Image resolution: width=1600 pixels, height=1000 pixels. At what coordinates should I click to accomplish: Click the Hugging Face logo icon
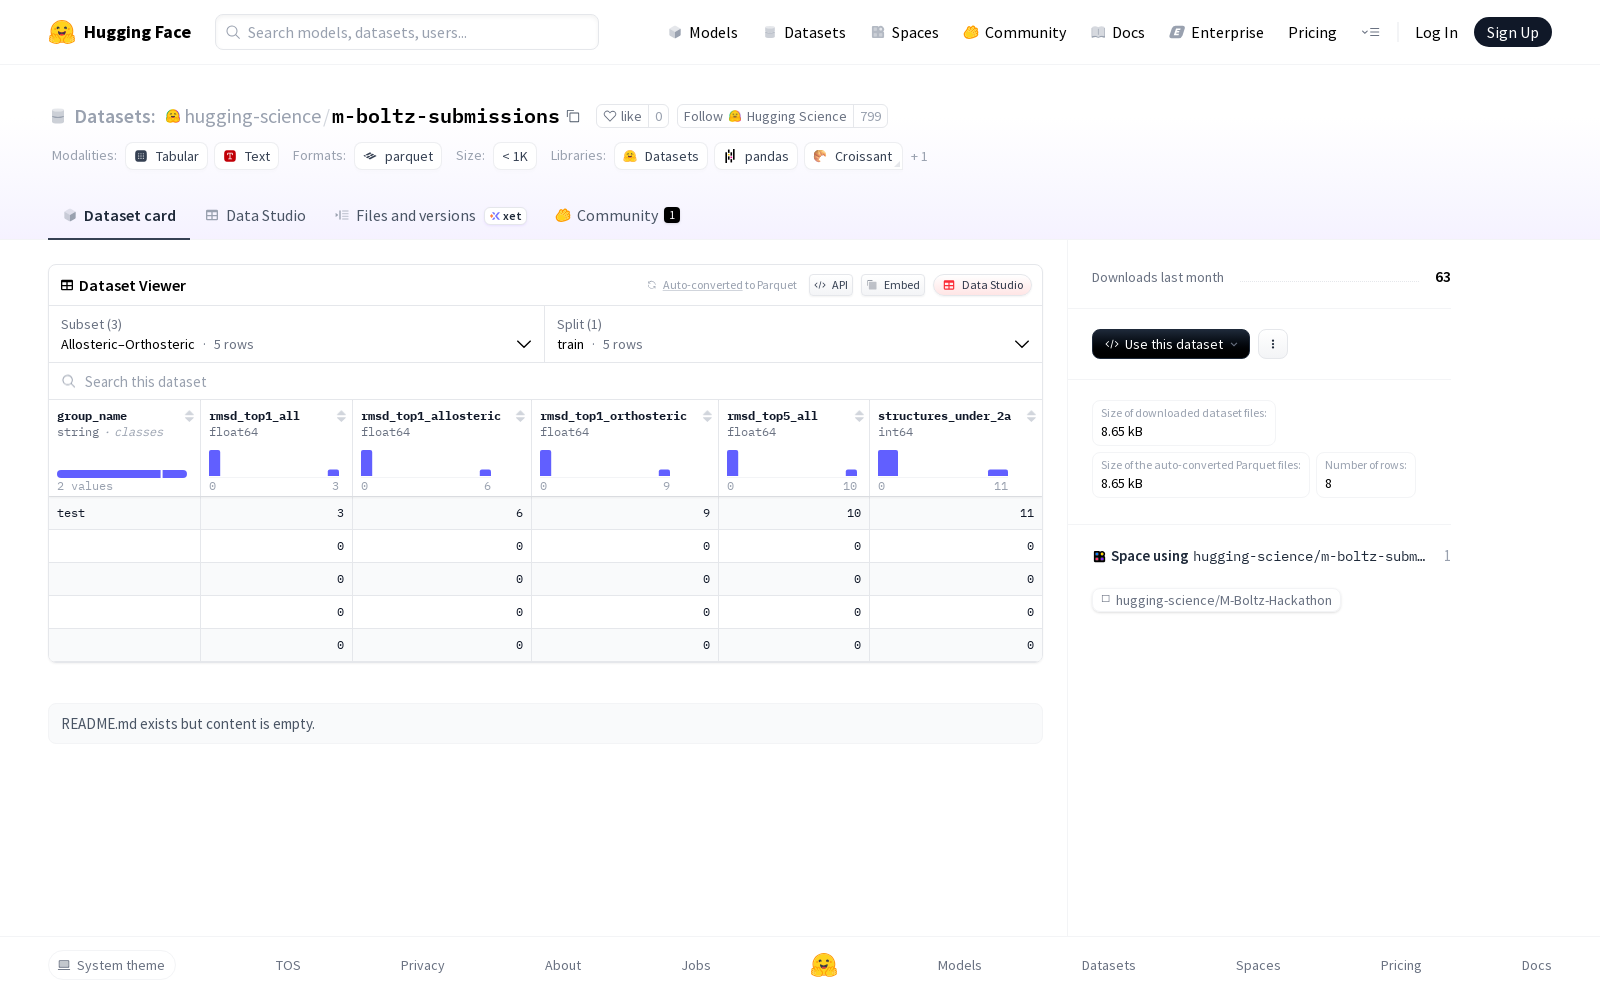[62, 32]
